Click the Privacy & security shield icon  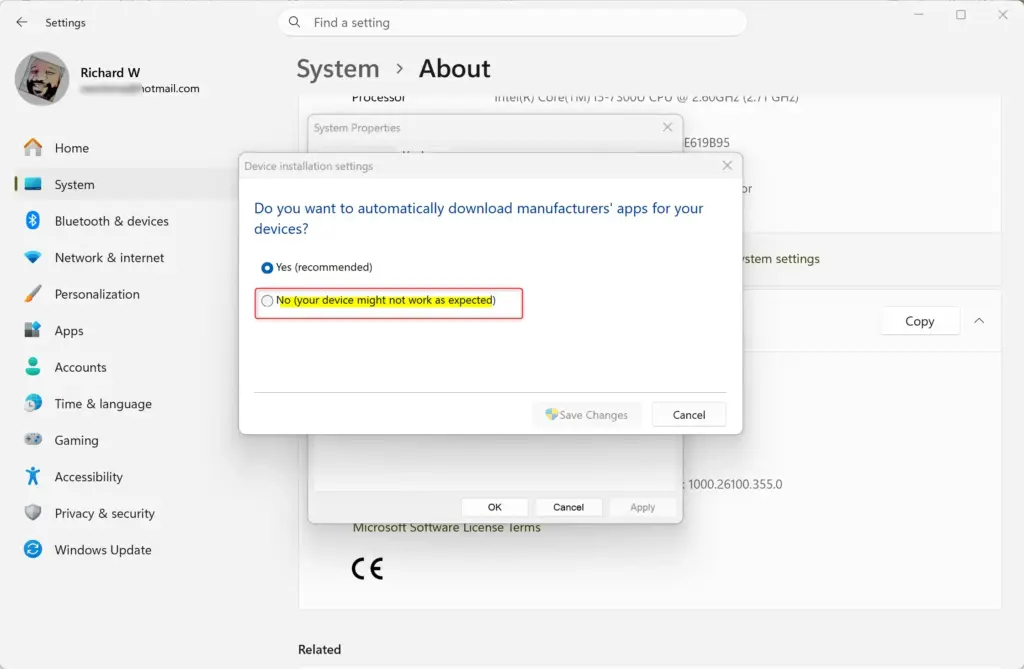33,513
